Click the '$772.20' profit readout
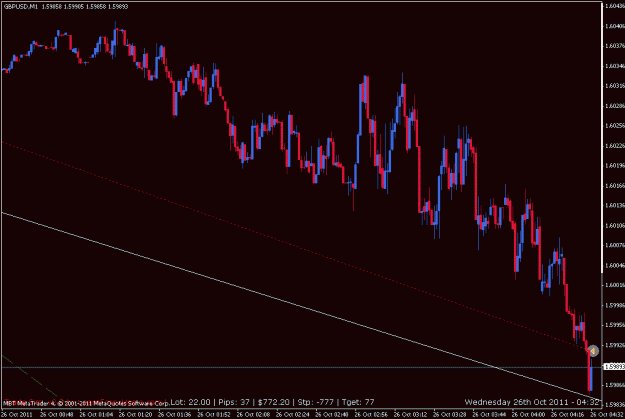Screen dimensions: 625x419 [x=273, y=402]
